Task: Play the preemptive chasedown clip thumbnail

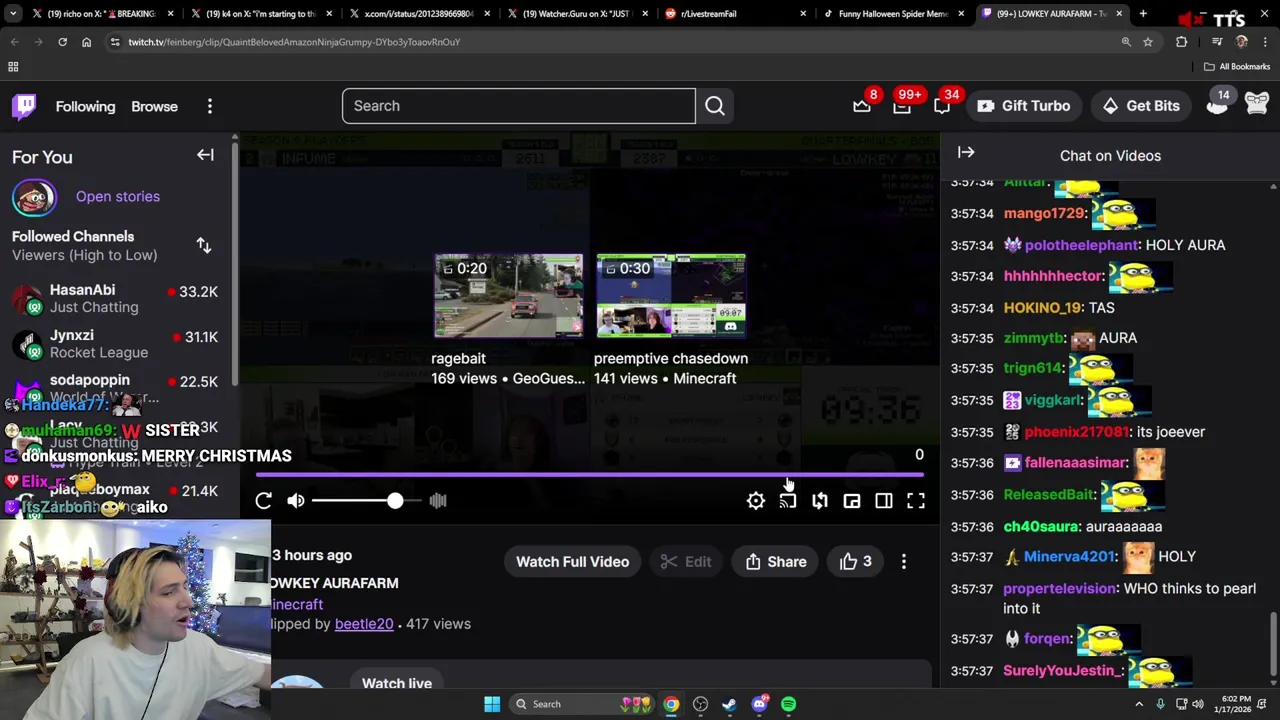Action: (x=671, y=296)
